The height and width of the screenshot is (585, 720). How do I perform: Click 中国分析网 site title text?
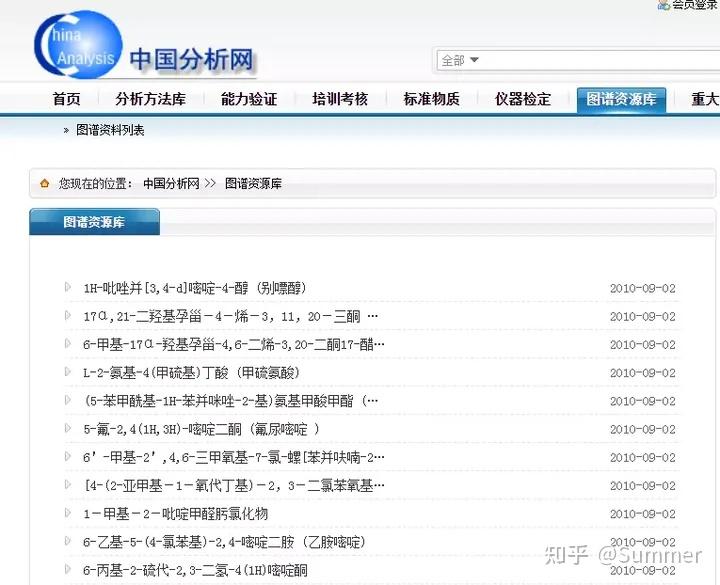191,60
